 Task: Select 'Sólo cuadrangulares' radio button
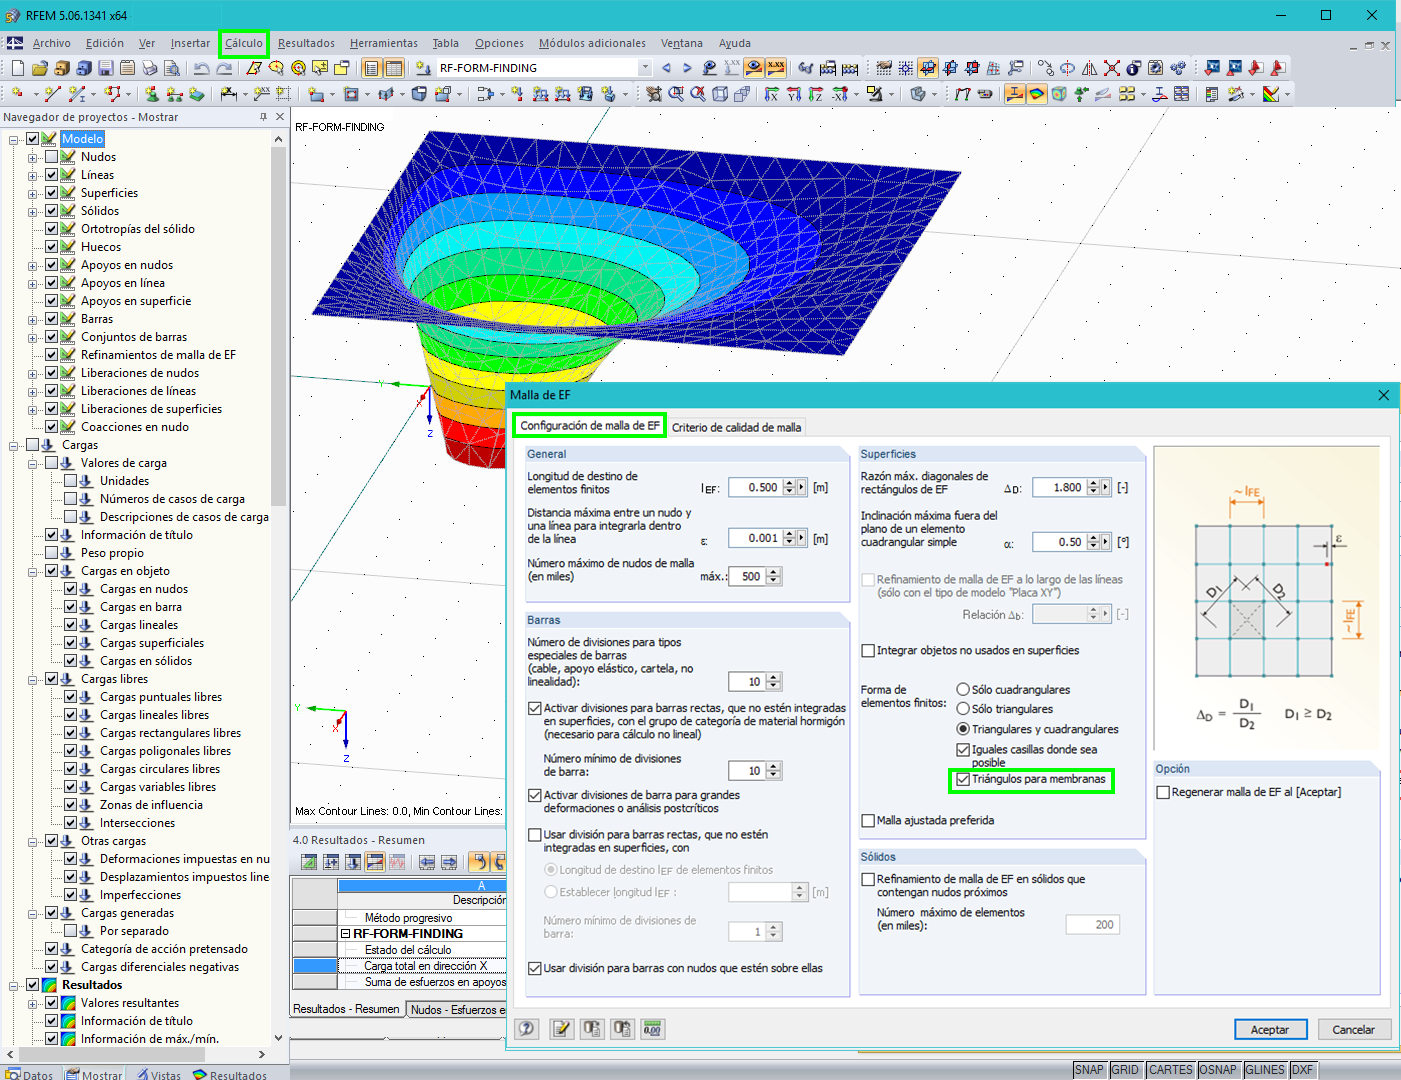pyautogui.click(x=963, y=690)
